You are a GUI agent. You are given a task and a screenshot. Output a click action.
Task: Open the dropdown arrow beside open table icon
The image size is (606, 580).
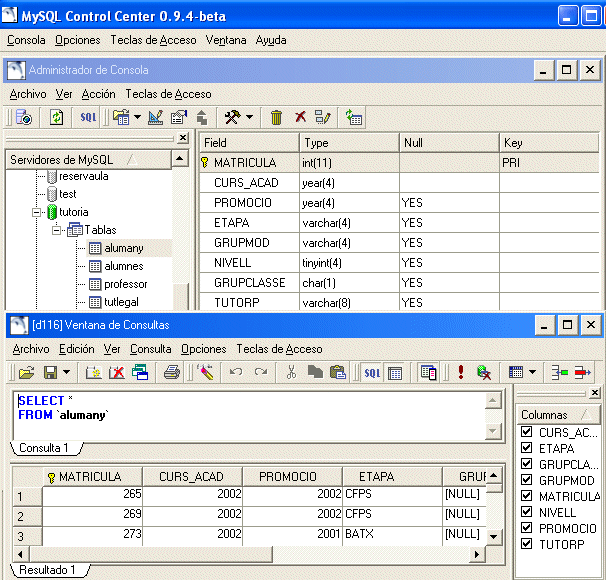[137, 117]
